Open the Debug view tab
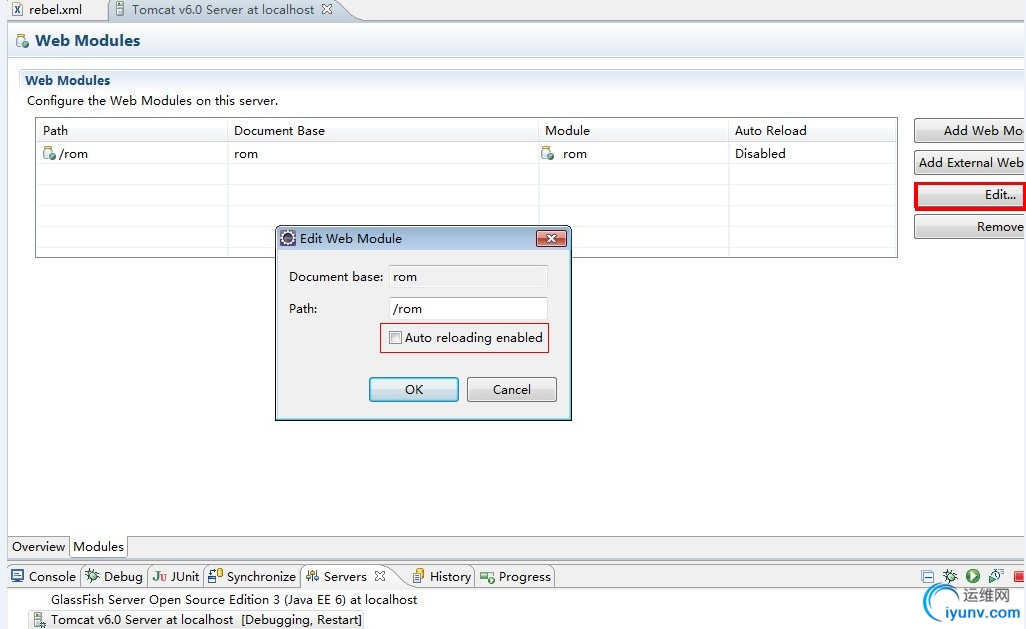1026x629 pixels. coord(114,576)
